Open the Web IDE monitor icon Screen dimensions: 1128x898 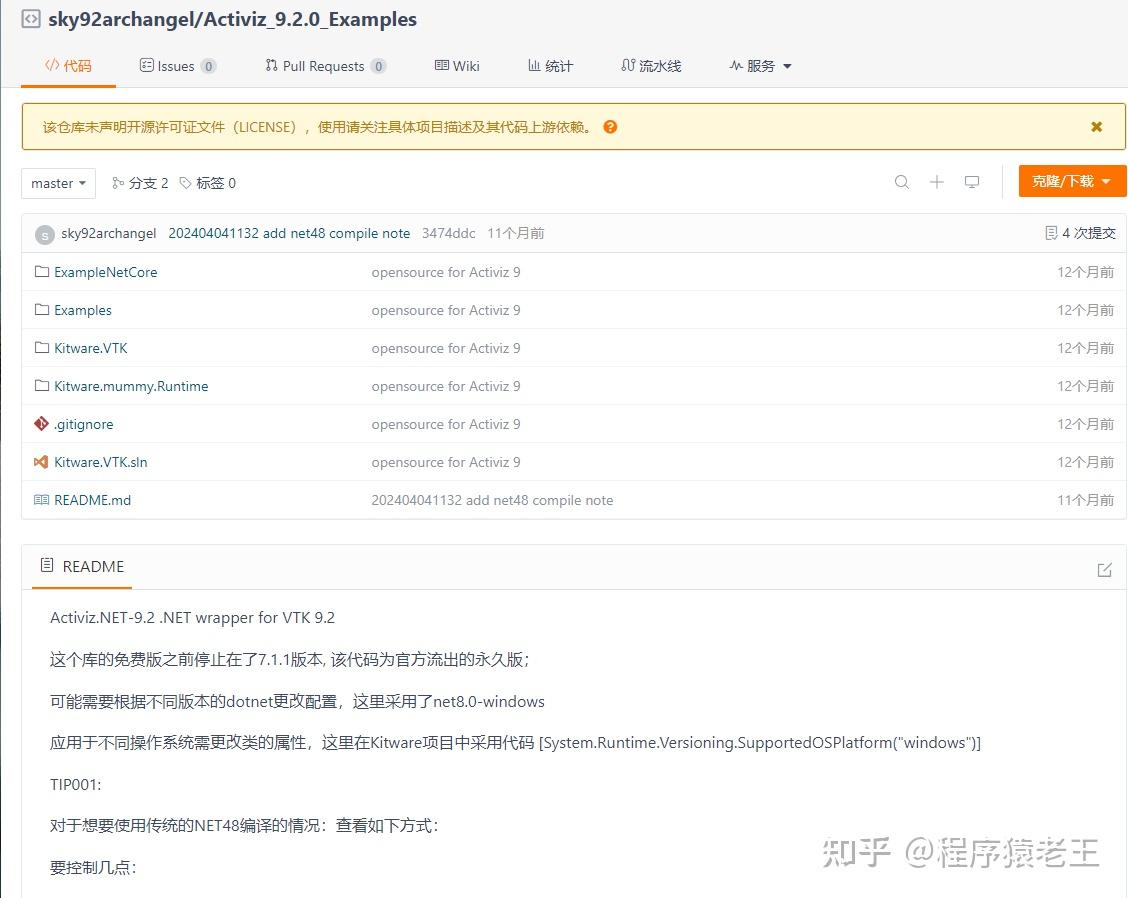point(972,182)
